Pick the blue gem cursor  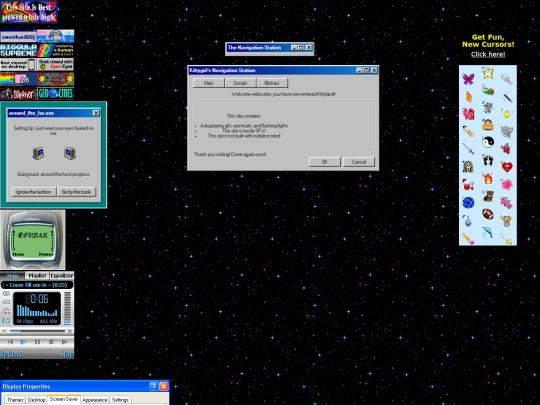click(x=468, y=202)
